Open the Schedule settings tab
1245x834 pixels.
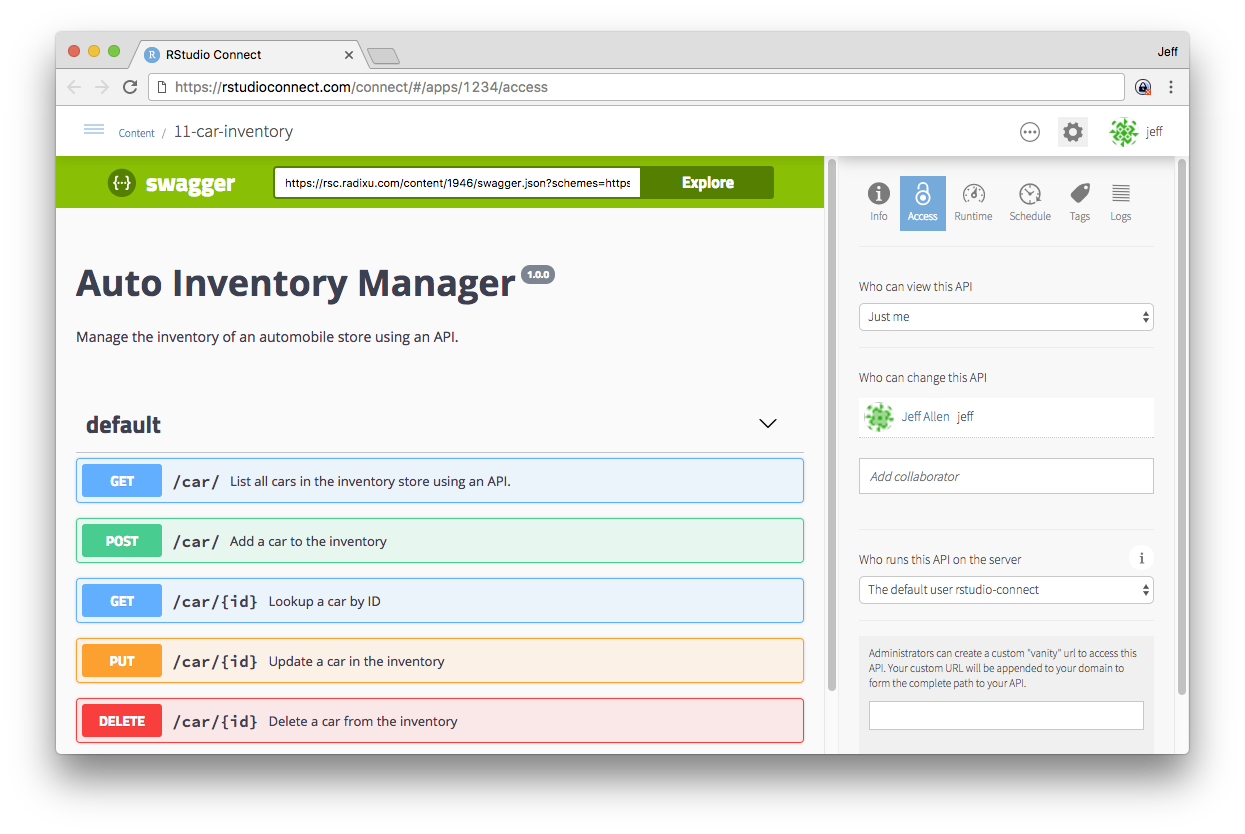[1029, 202]
